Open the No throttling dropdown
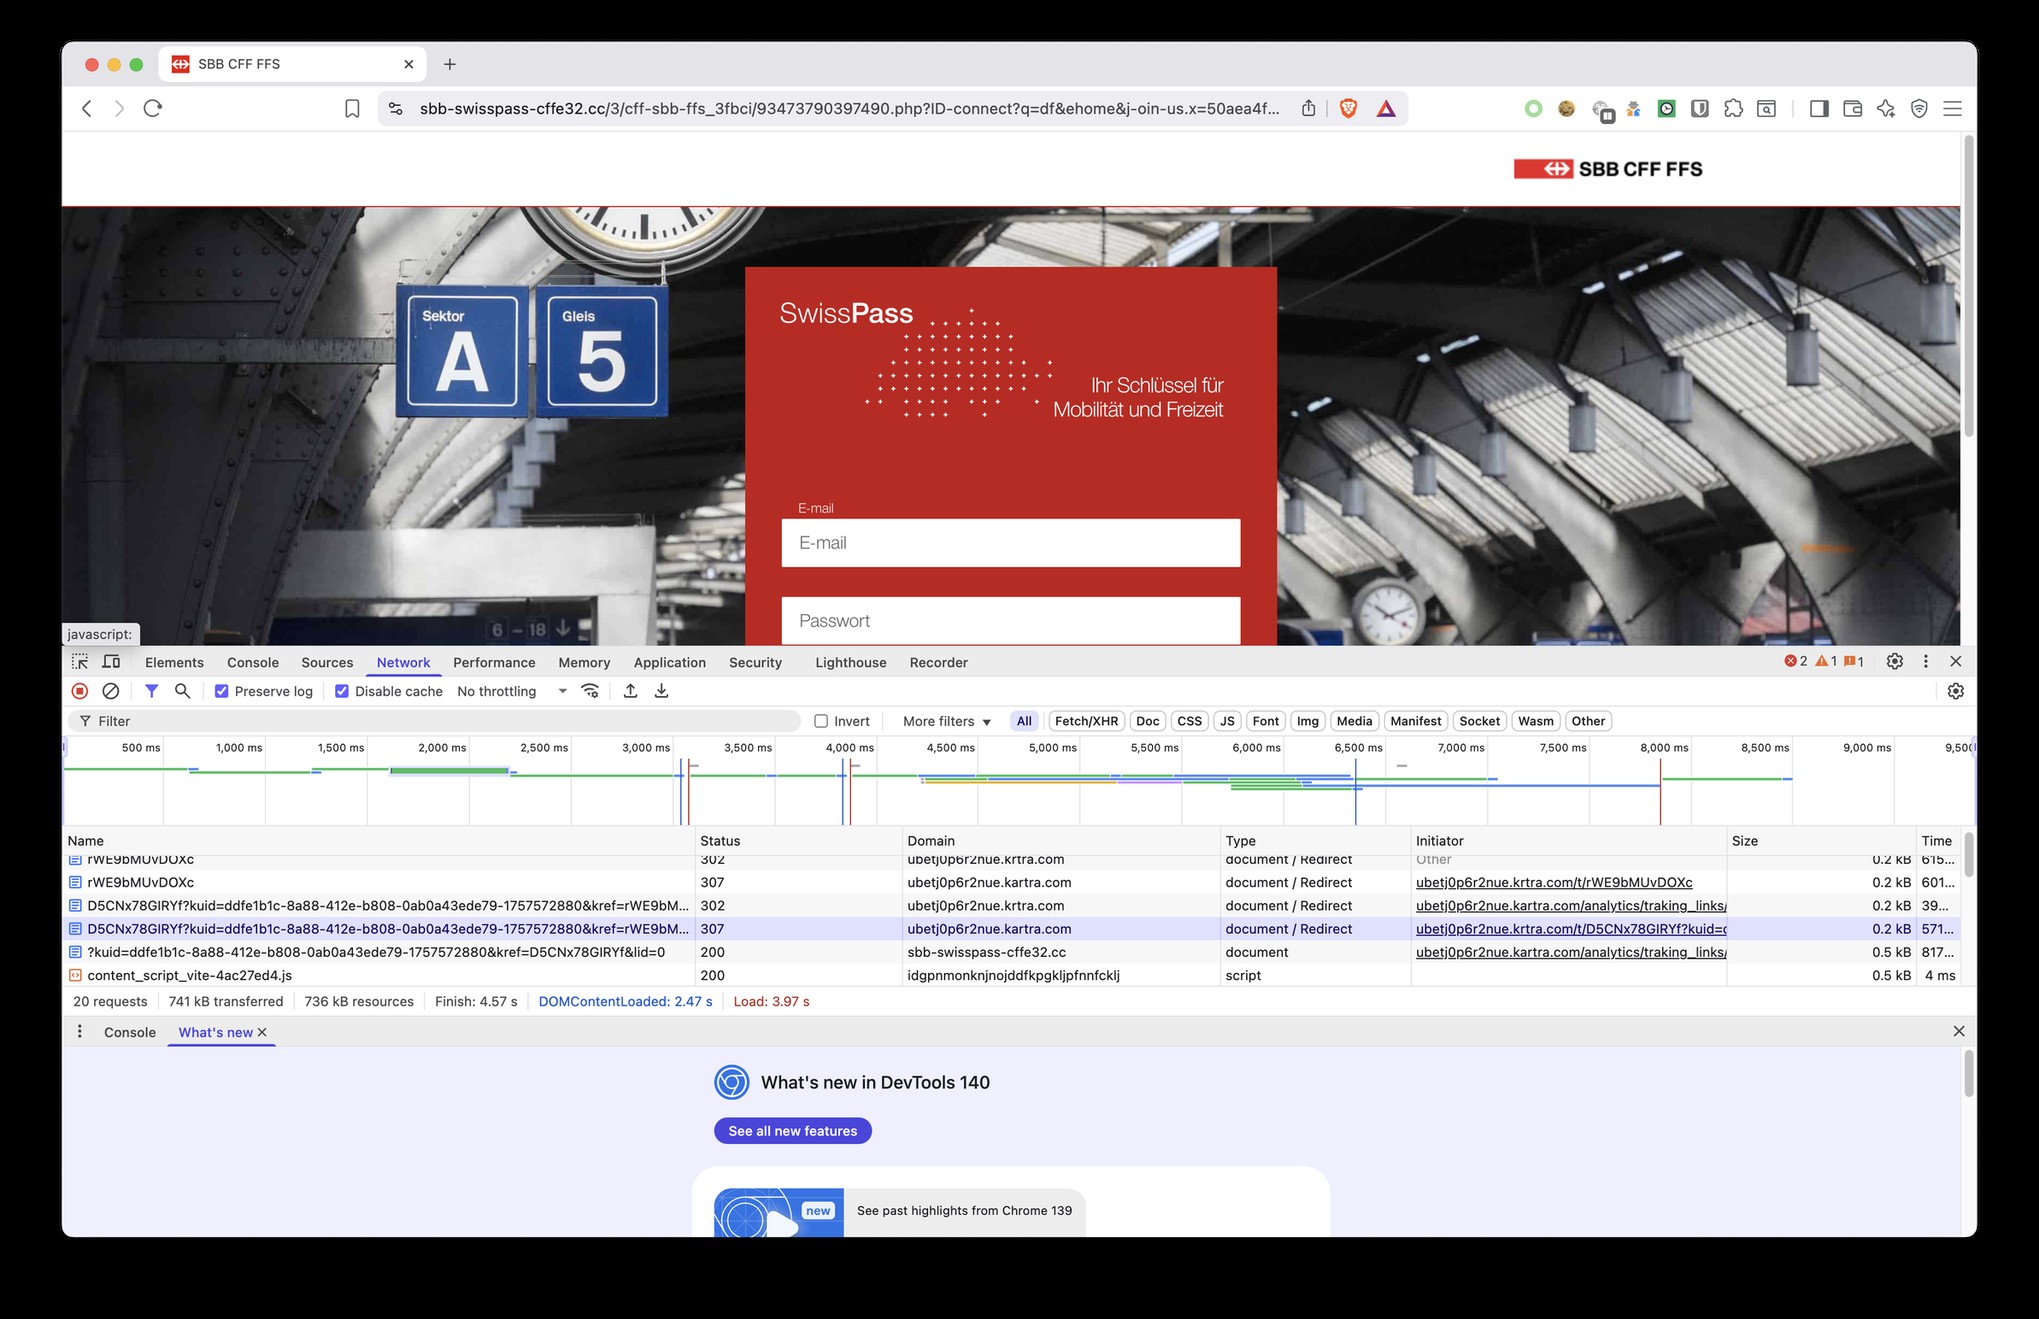Viewport: 2039px width, 1319px height. 512,691
